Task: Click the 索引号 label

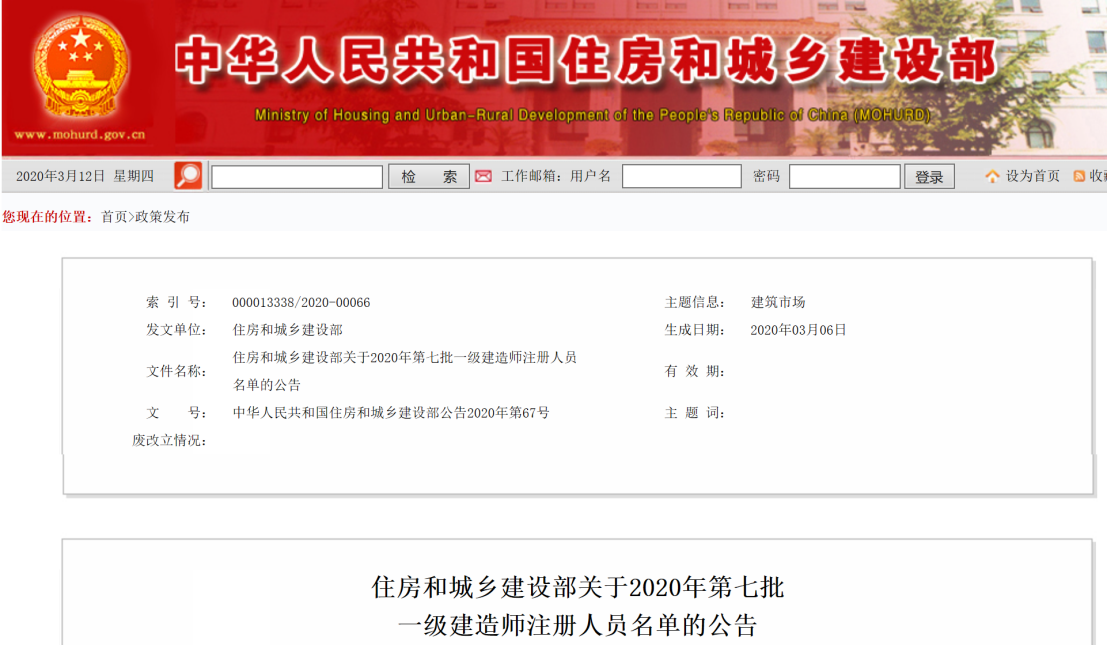Action: tap(176, 303)
